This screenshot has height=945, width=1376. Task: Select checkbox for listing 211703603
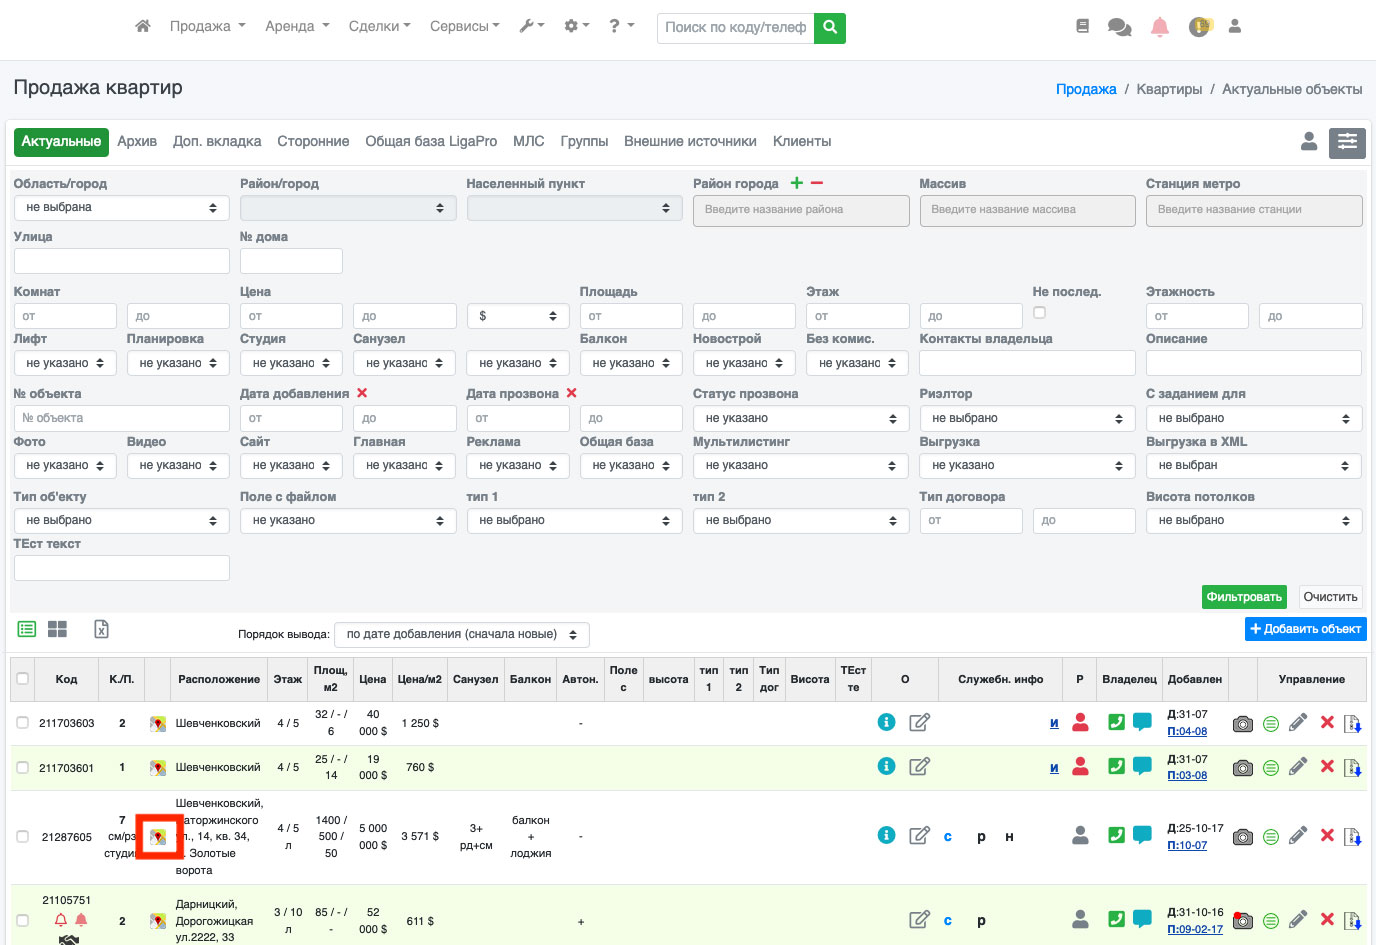pyautogui.click(x=22, y=723)
